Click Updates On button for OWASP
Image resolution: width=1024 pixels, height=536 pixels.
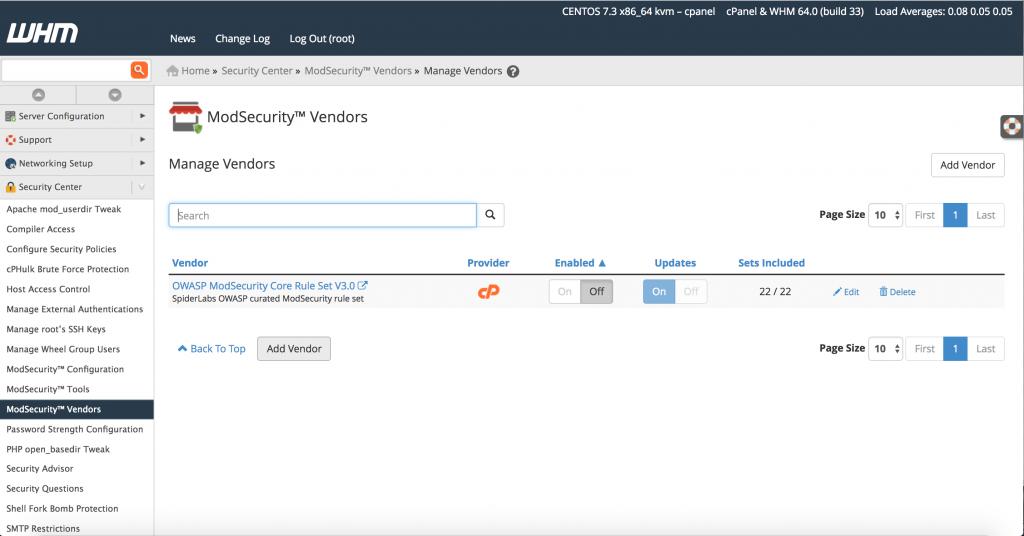pos(659,292)
